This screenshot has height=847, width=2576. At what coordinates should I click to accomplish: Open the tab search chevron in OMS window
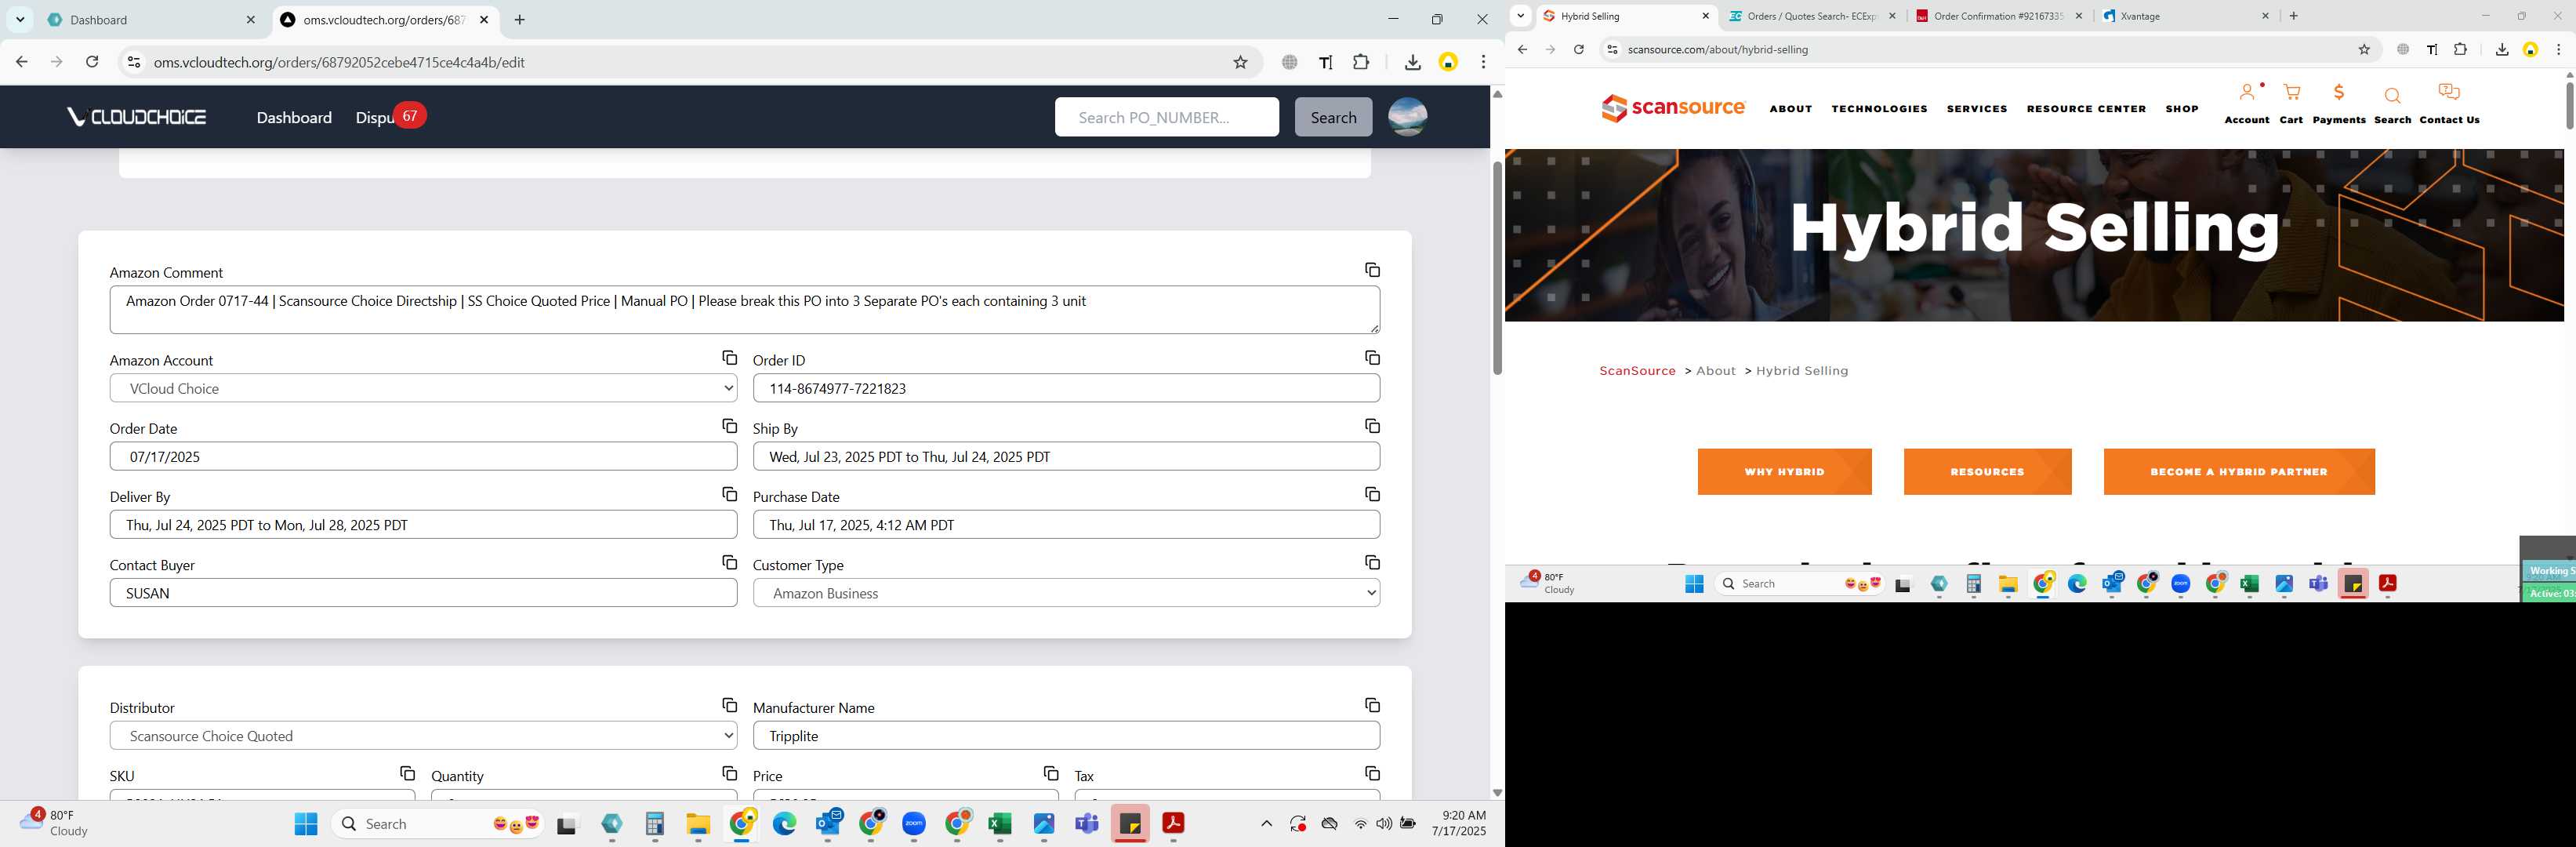20,20
